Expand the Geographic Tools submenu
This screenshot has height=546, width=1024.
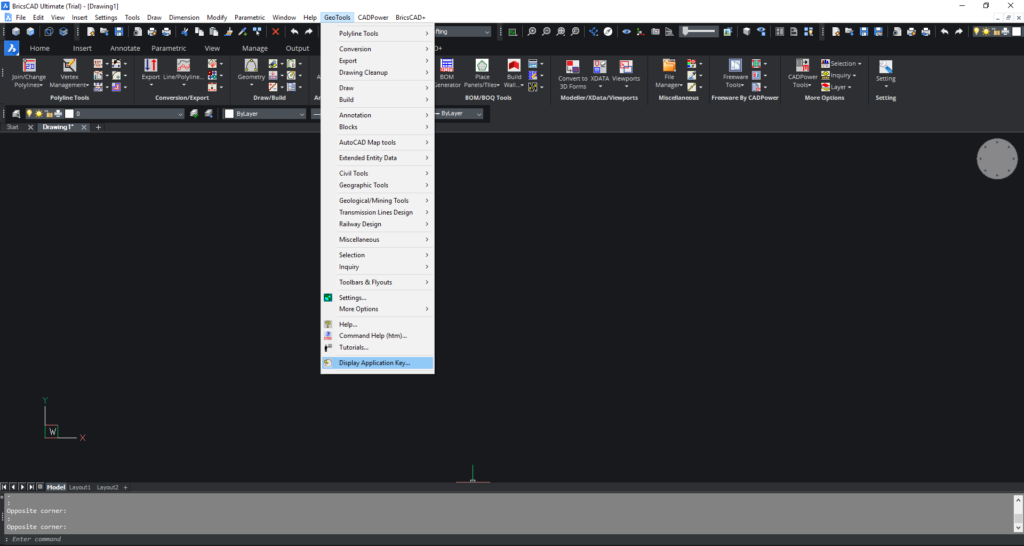pos(377,185)
